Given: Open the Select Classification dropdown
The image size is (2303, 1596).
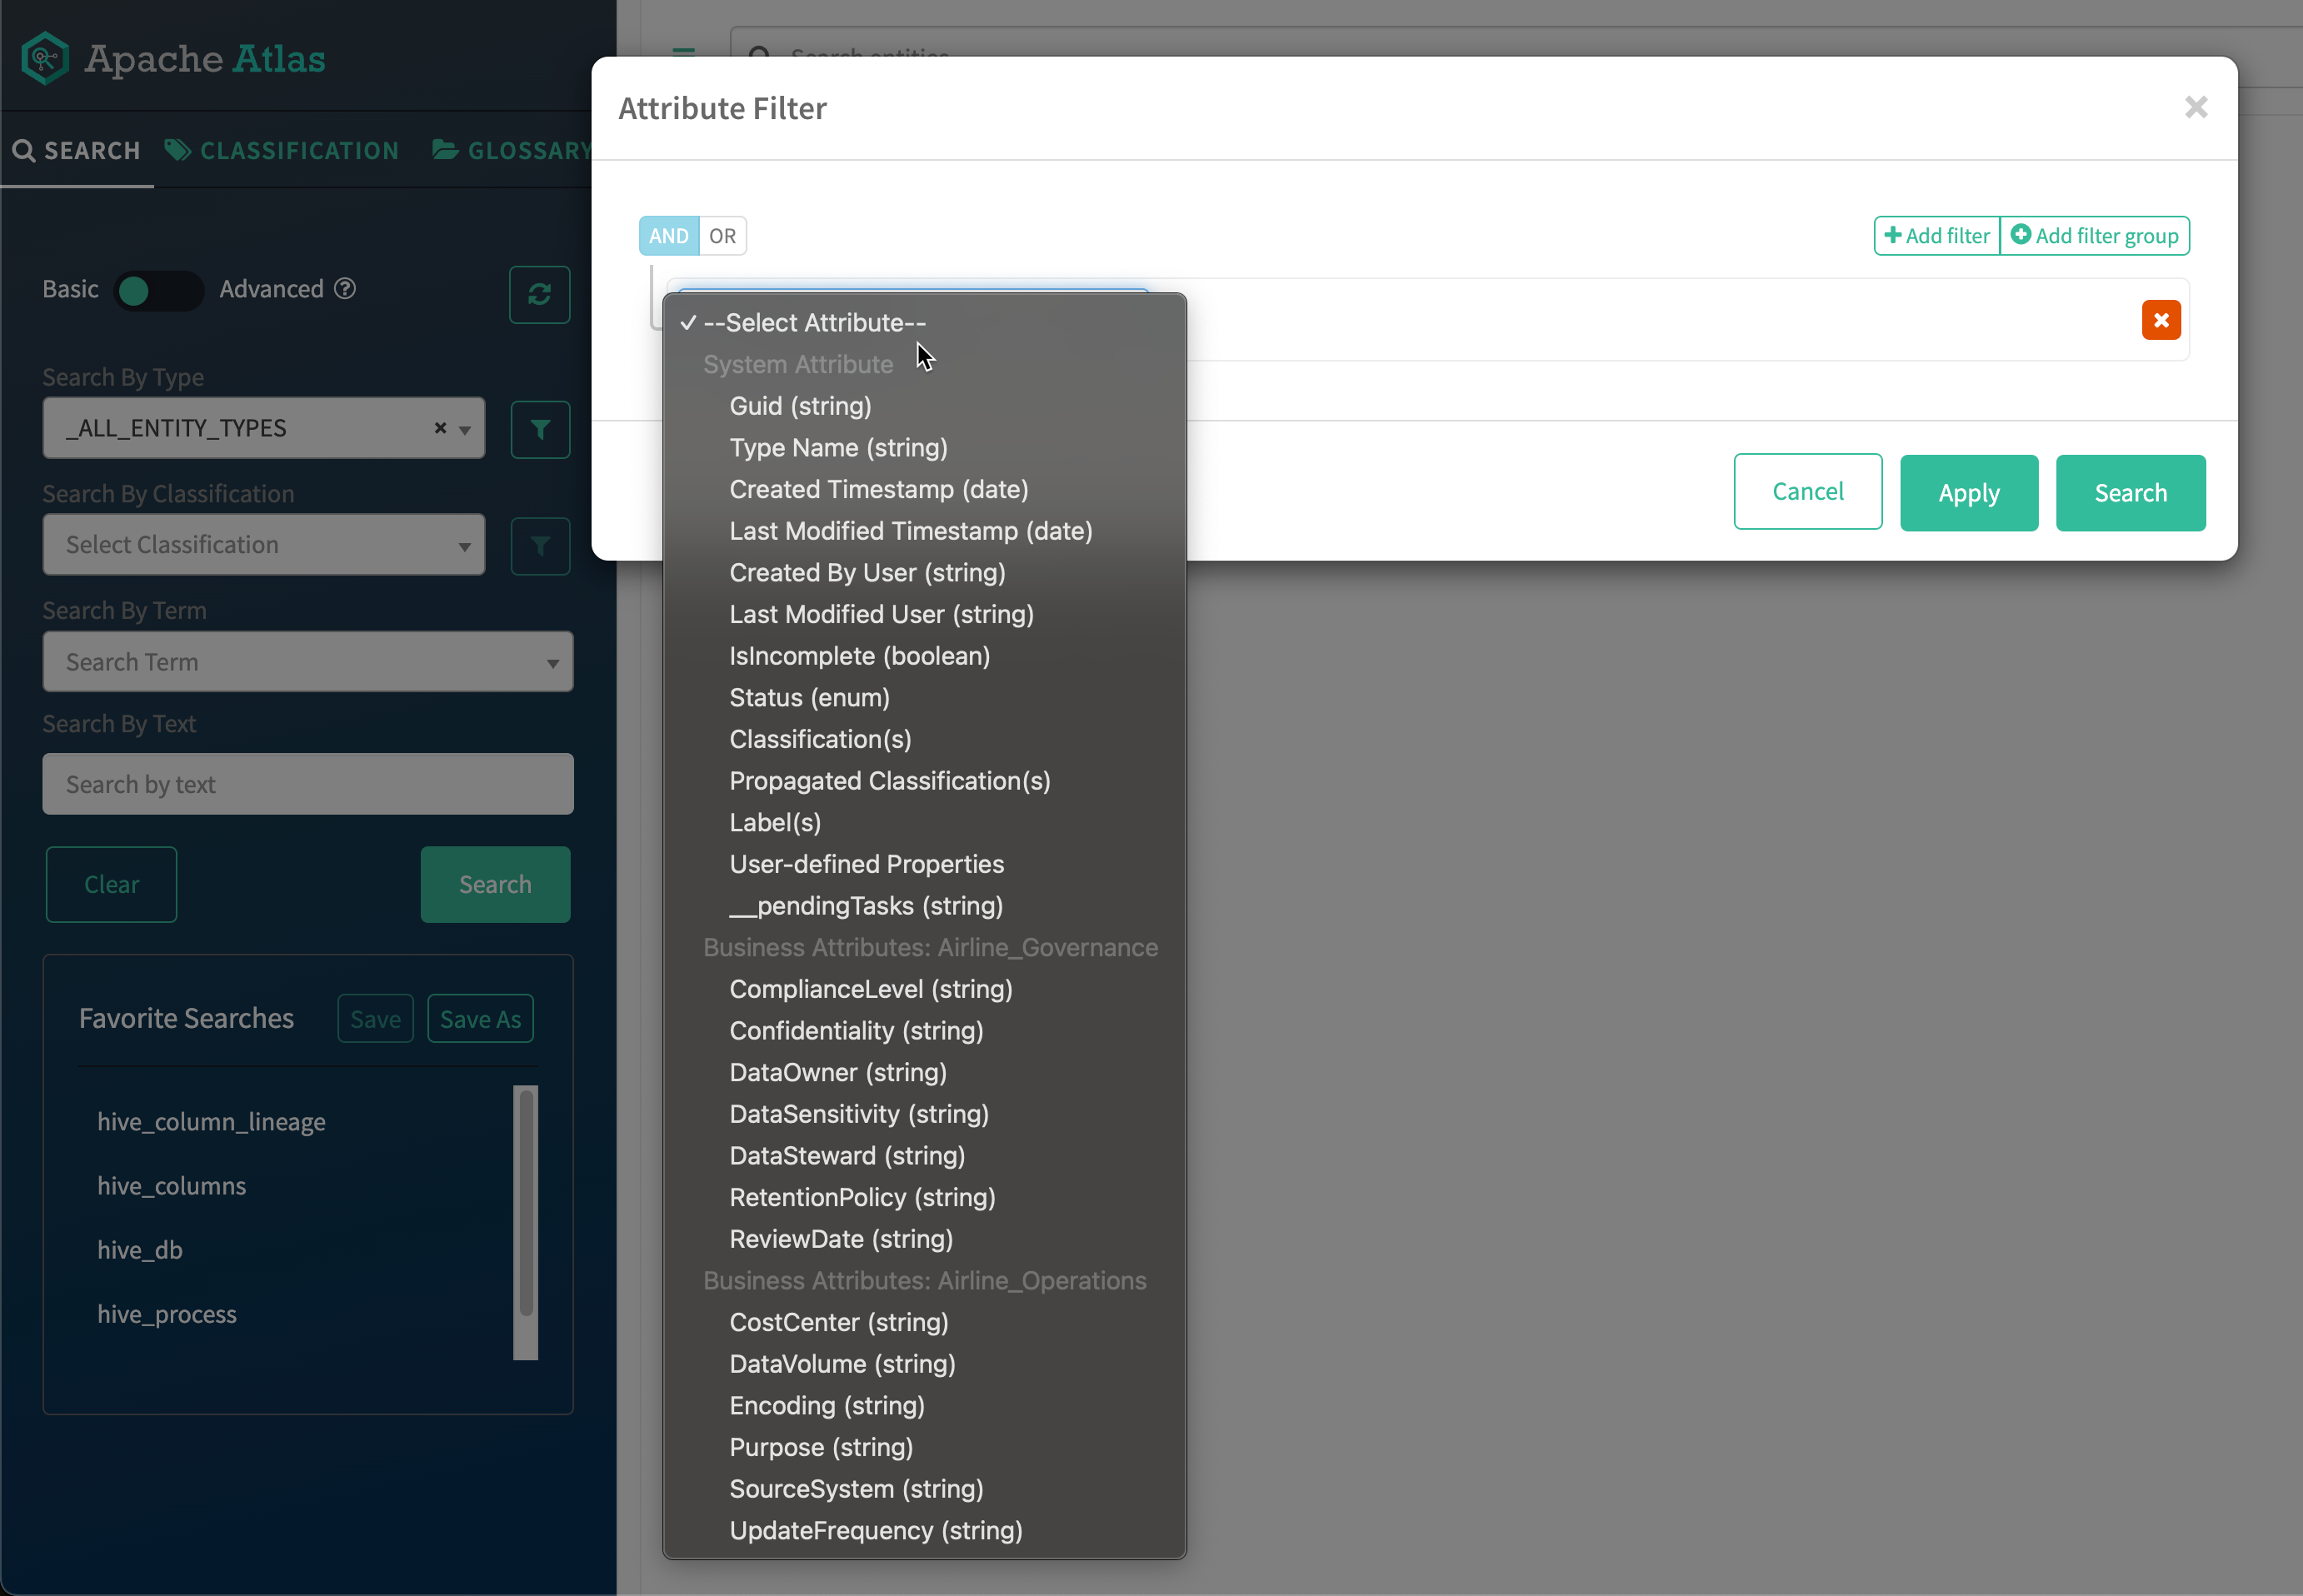Looking at the screenshot, I should click(x=263, y=545).
